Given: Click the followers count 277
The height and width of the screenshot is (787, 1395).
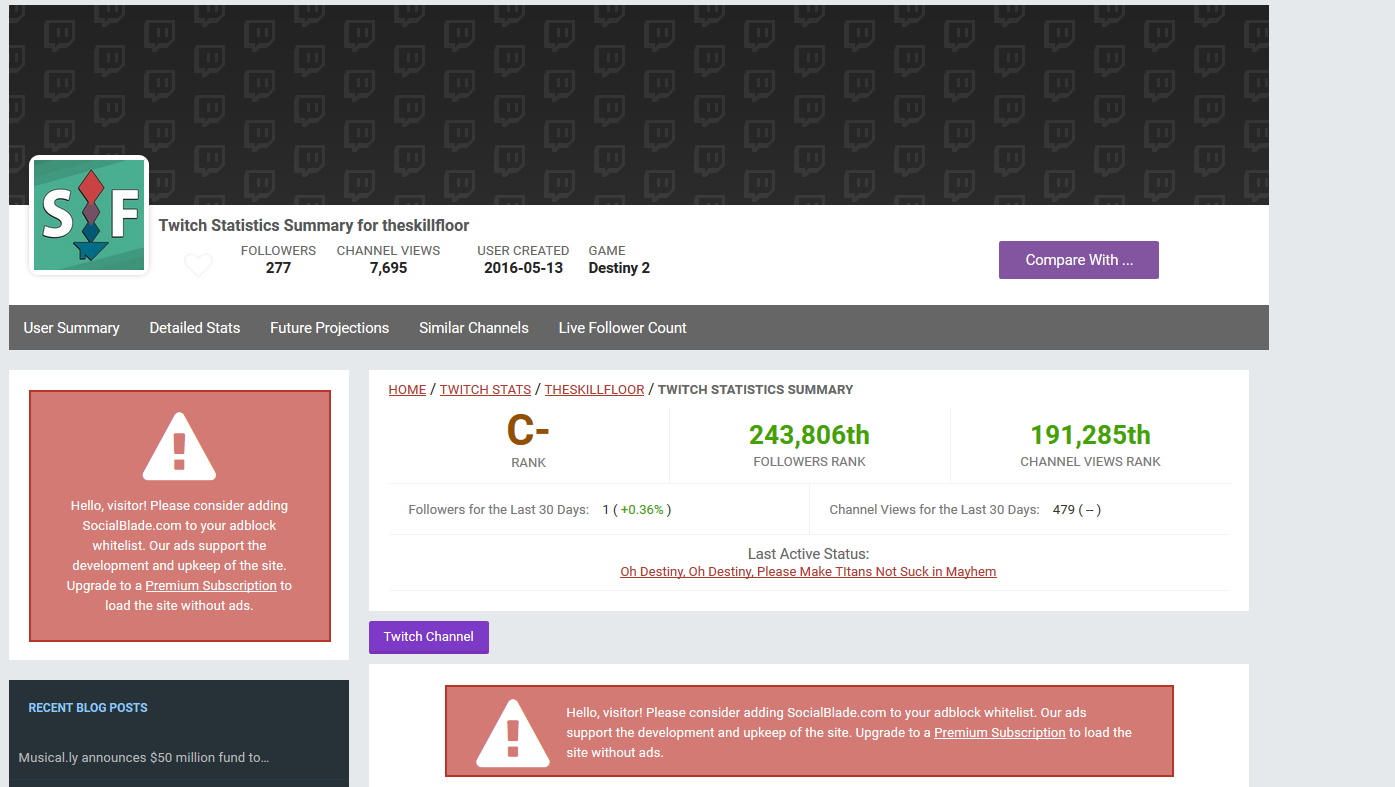Looking at the screenshot, I should click(x=278, y=268).
